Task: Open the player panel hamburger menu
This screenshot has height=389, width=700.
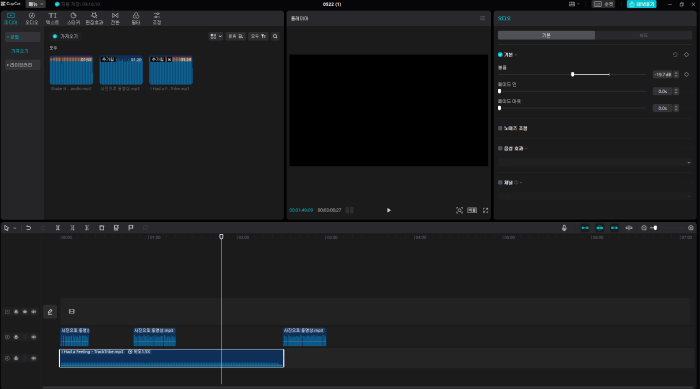Action: pos(483,18)
